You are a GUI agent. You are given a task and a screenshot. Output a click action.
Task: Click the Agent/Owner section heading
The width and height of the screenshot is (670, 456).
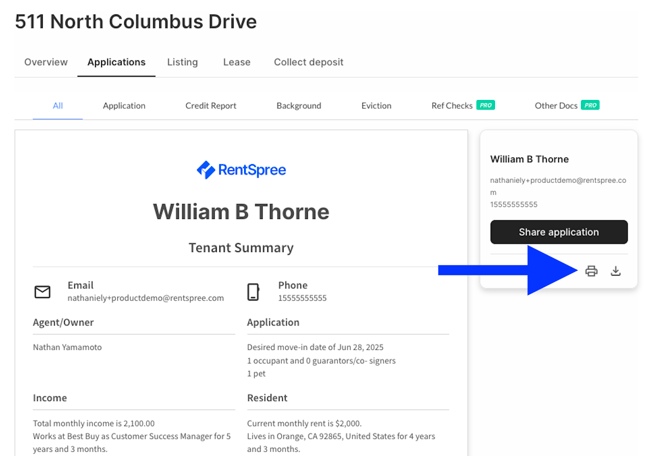tap(63, 322)
